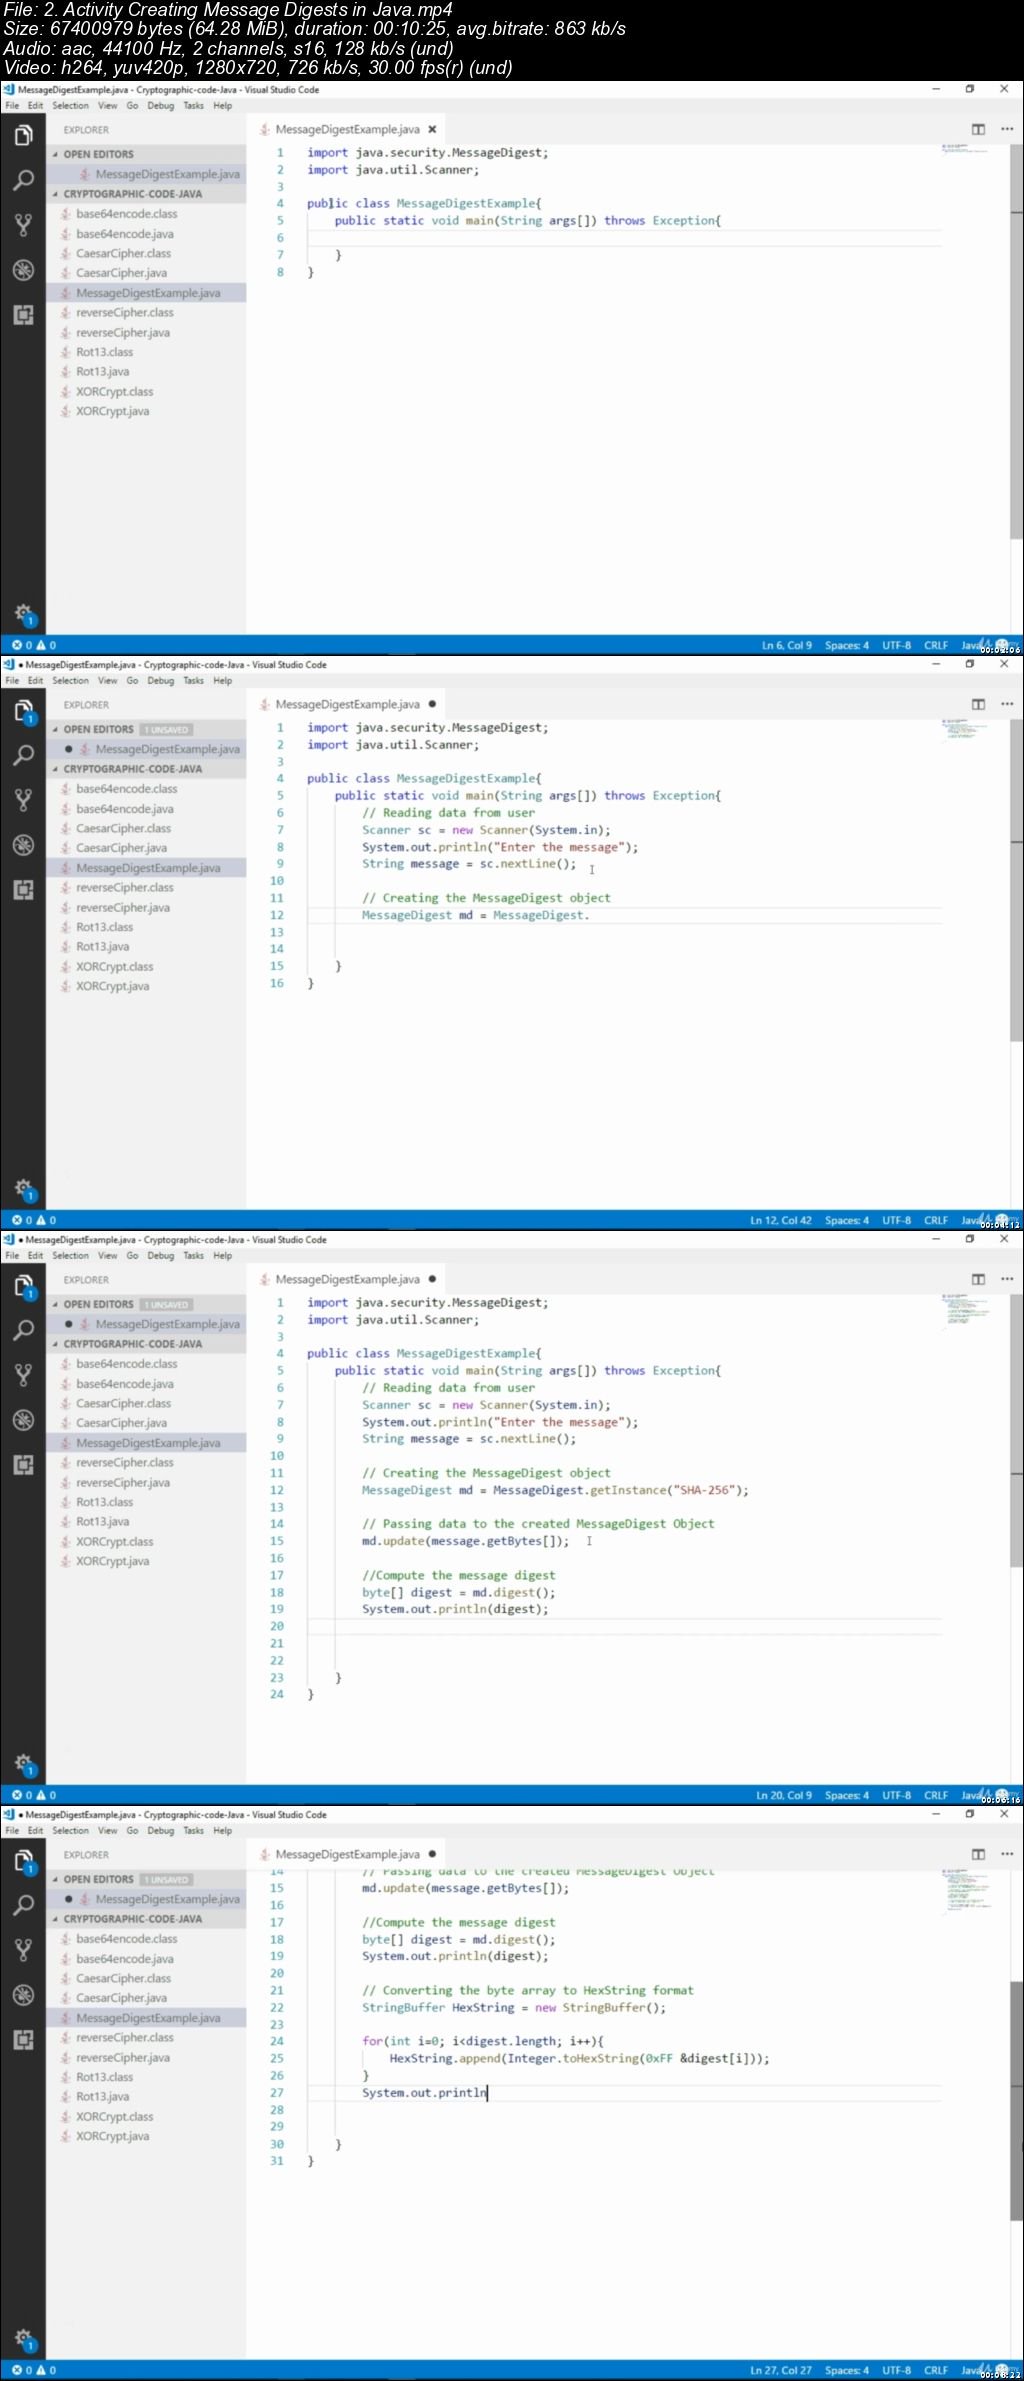Image resolution: width=1024 pixels, height=2381 pixels.
Task: Open Selection menu in the 00:02:06 frame
Action: click(70, 105)
